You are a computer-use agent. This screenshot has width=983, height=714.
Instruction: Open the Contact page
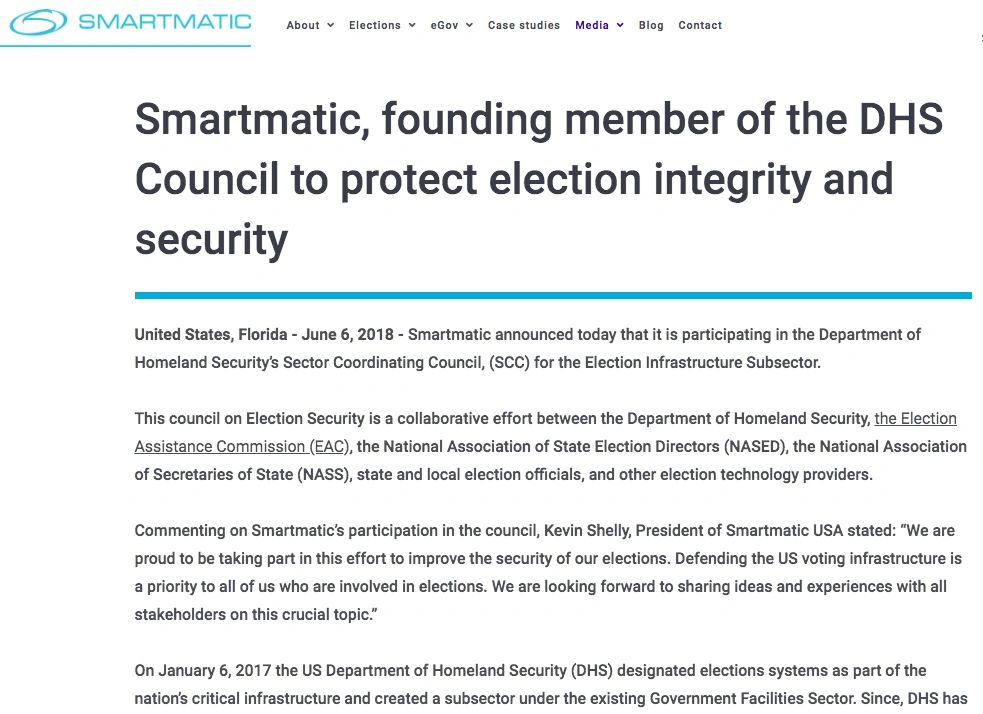click(x=700, y=26)
